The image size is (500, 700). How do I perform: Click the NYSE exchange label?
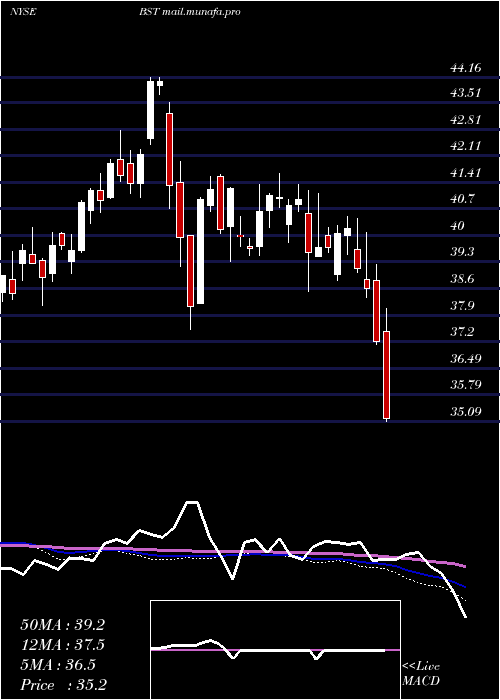pos(22,12)
